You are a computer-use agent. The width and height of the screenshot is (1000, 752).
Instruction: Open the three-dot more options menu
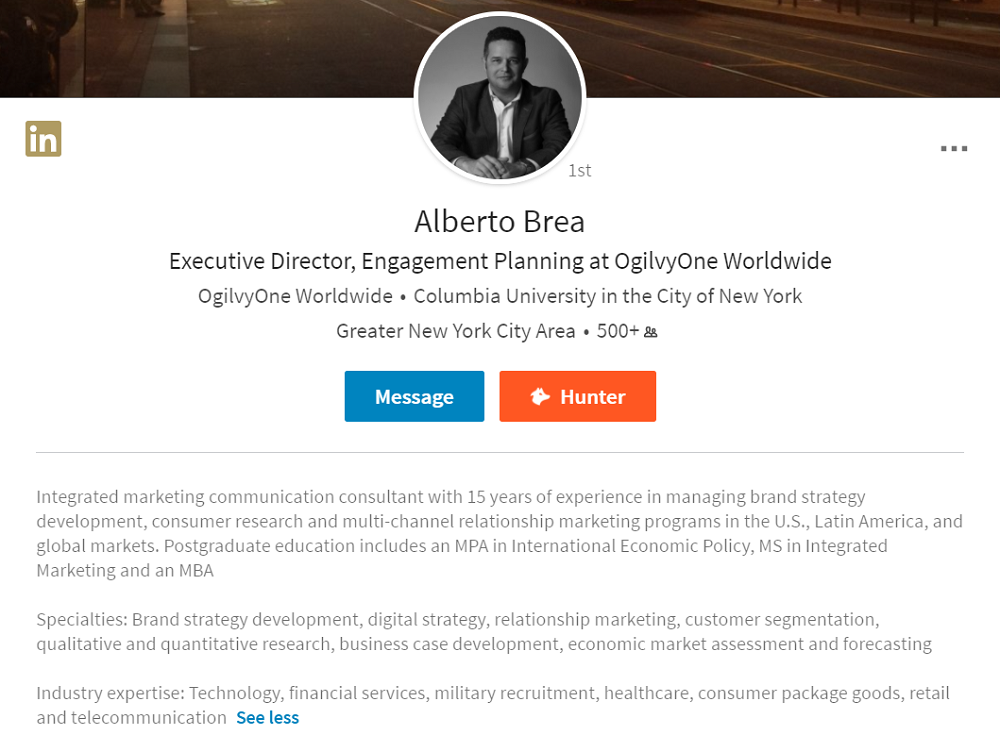(x=953, y=149)
